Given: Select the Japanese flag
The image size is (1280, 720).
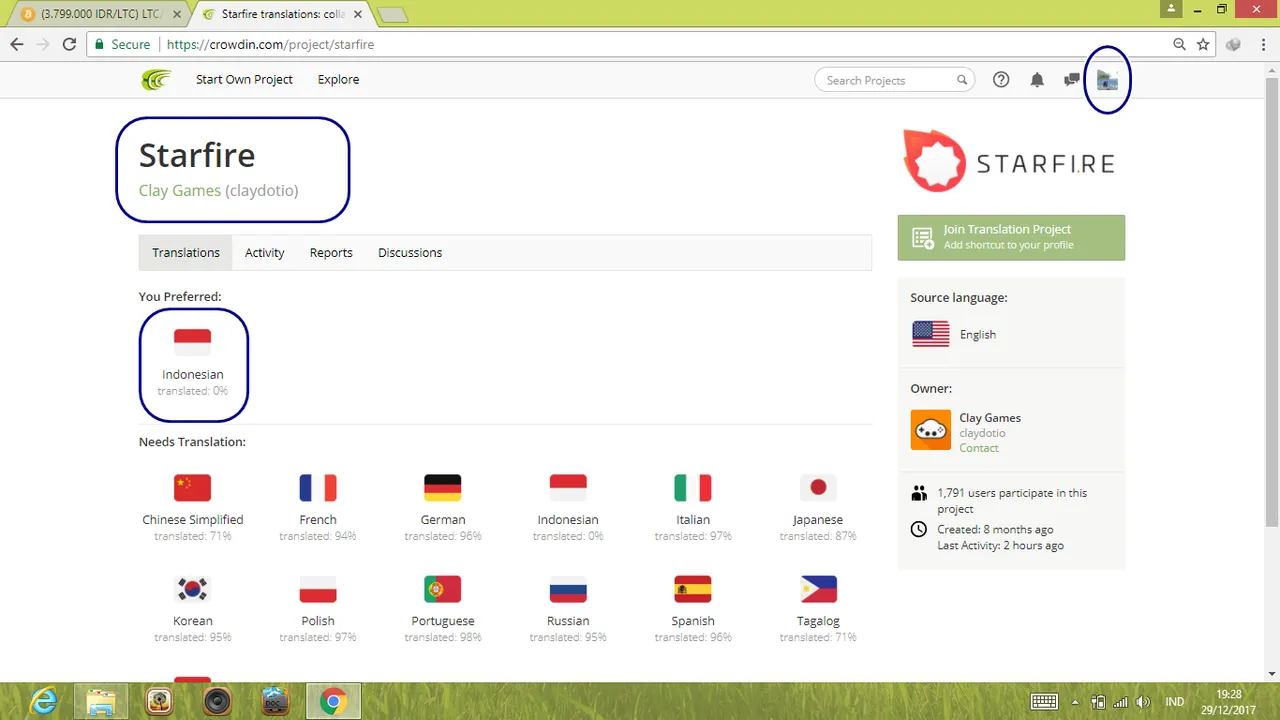Looking at the screenshot, I should (818, 487).
